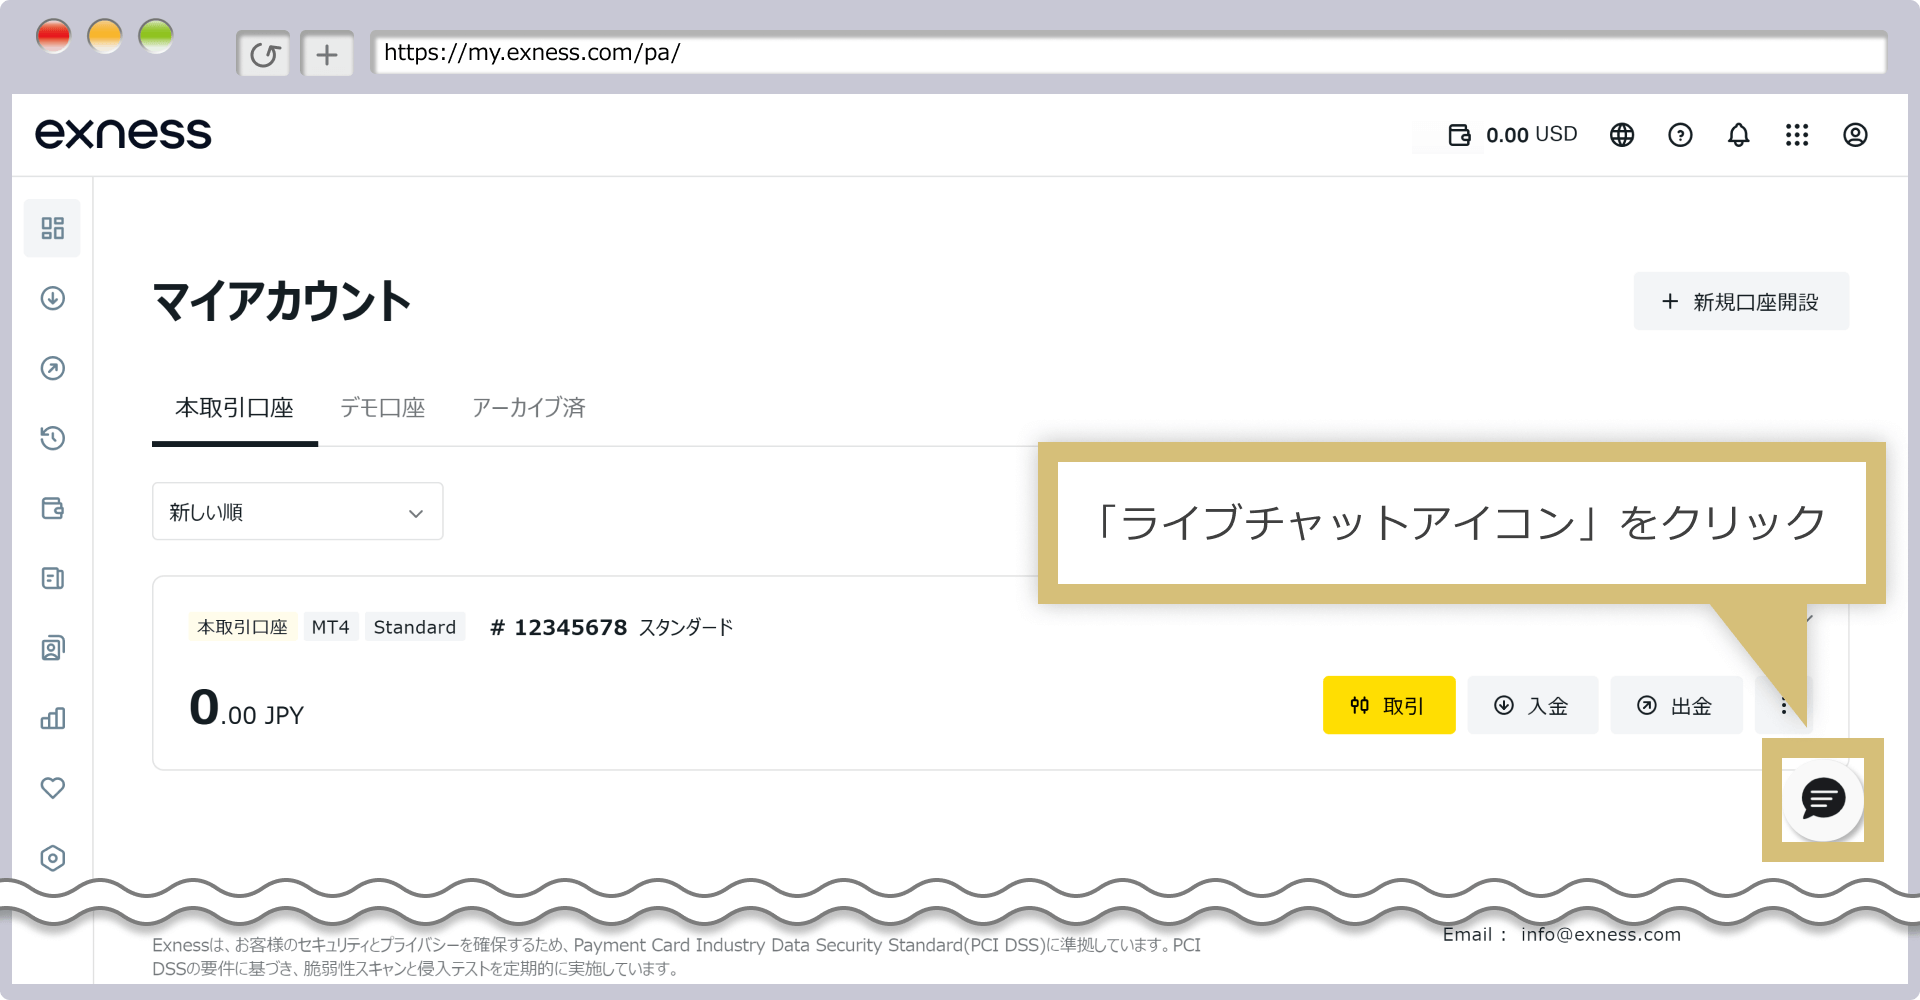Open the 新しい順 sort dropdown
The width and height of the screenshot is (1920, 1000).
[x=298, y=512]
